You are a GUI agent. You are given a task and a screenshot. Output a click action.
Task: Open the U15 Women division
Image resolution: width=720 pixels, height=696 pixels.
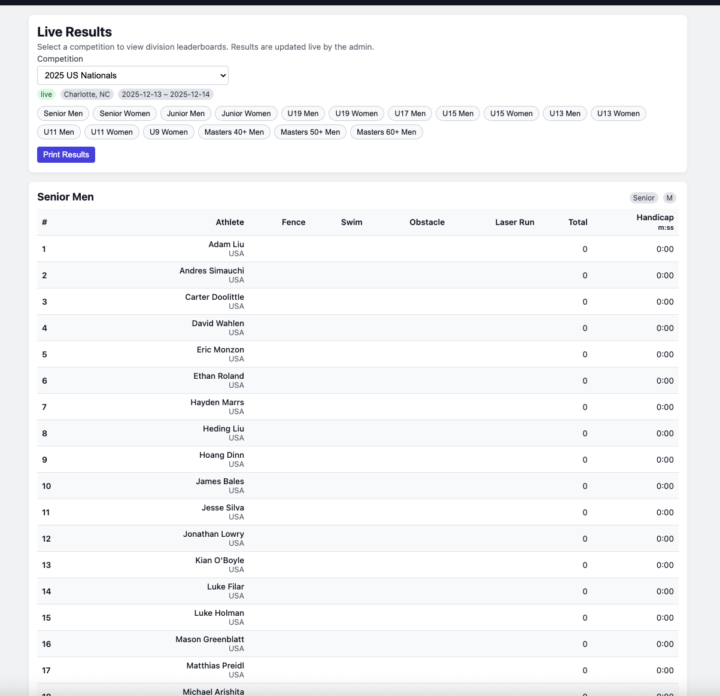point(511,113)
